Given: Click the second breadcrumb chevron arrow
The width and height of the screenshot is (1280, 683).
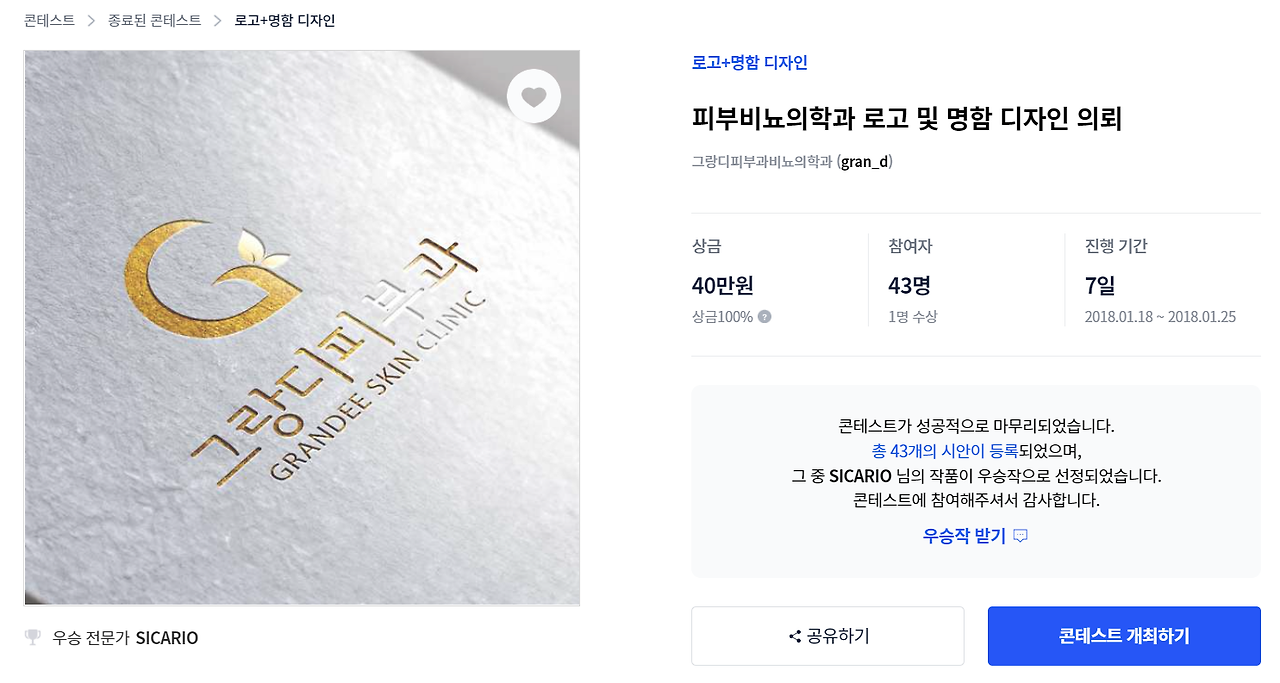Looking at the screenshot, I should click(218, 20).
